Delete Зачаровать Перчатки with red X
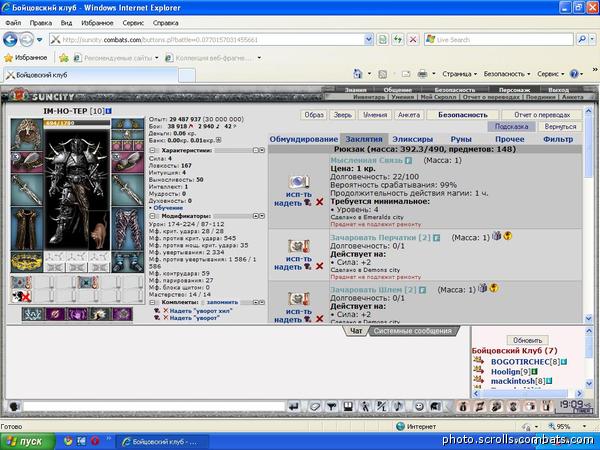Image resolution: width=600 pixels, height=450 pixels. click(320, 266)
